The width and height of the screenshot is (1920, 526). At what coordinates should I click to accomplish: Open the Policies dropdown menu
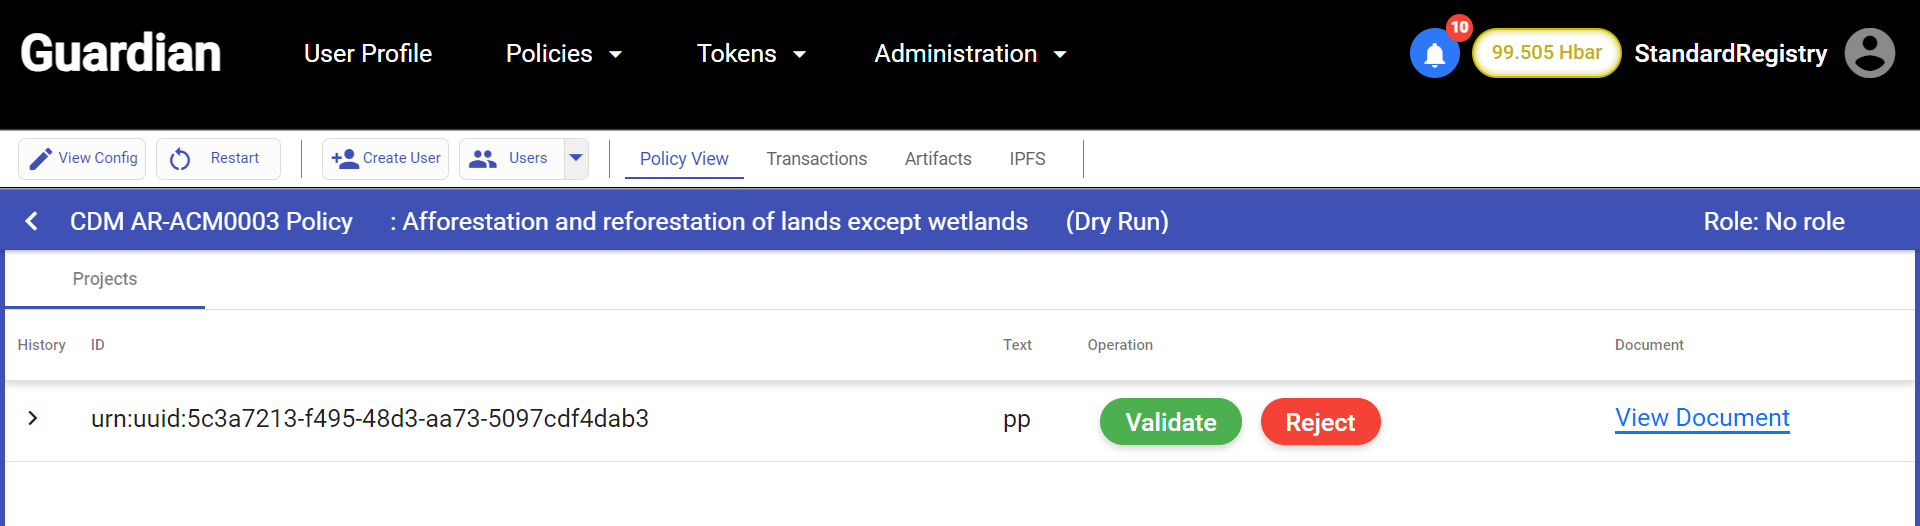pos(564,54)
